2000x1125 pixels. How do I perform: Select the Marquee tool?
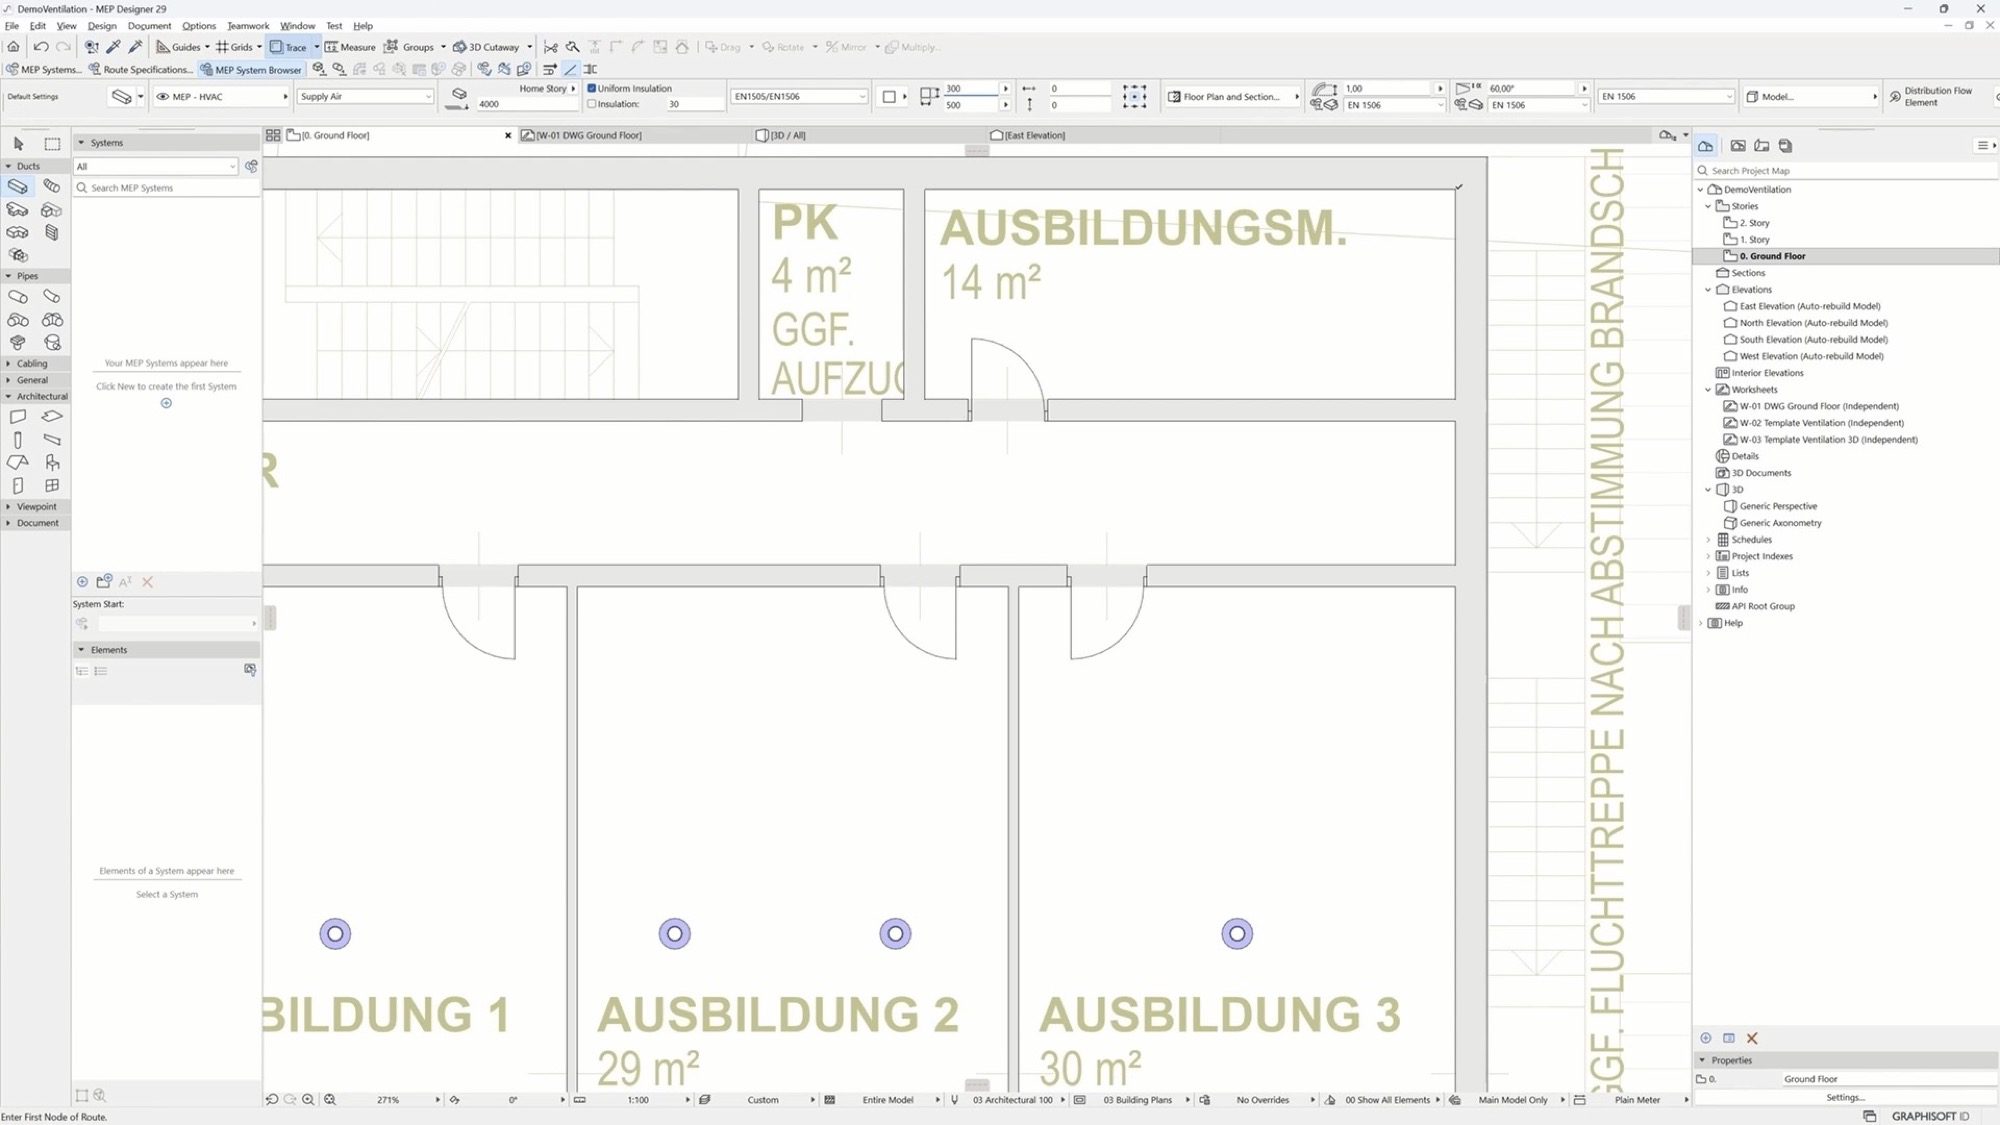[52, 144]
